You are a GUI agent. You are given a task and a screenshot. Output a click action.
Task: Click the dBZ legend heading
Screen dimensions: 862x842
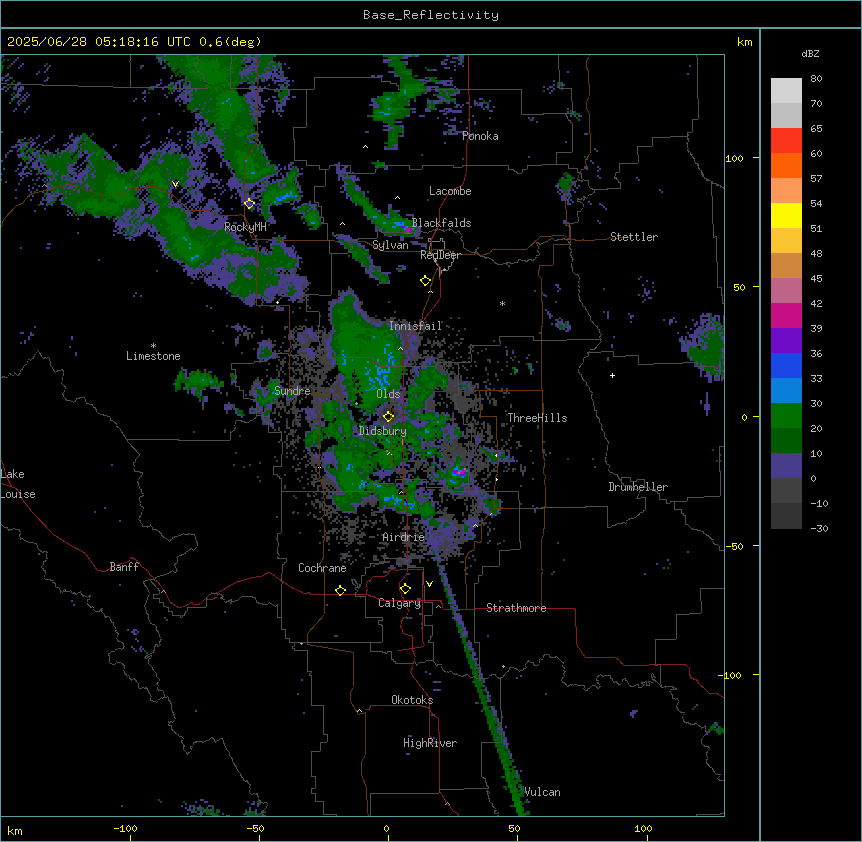[810, 54]
